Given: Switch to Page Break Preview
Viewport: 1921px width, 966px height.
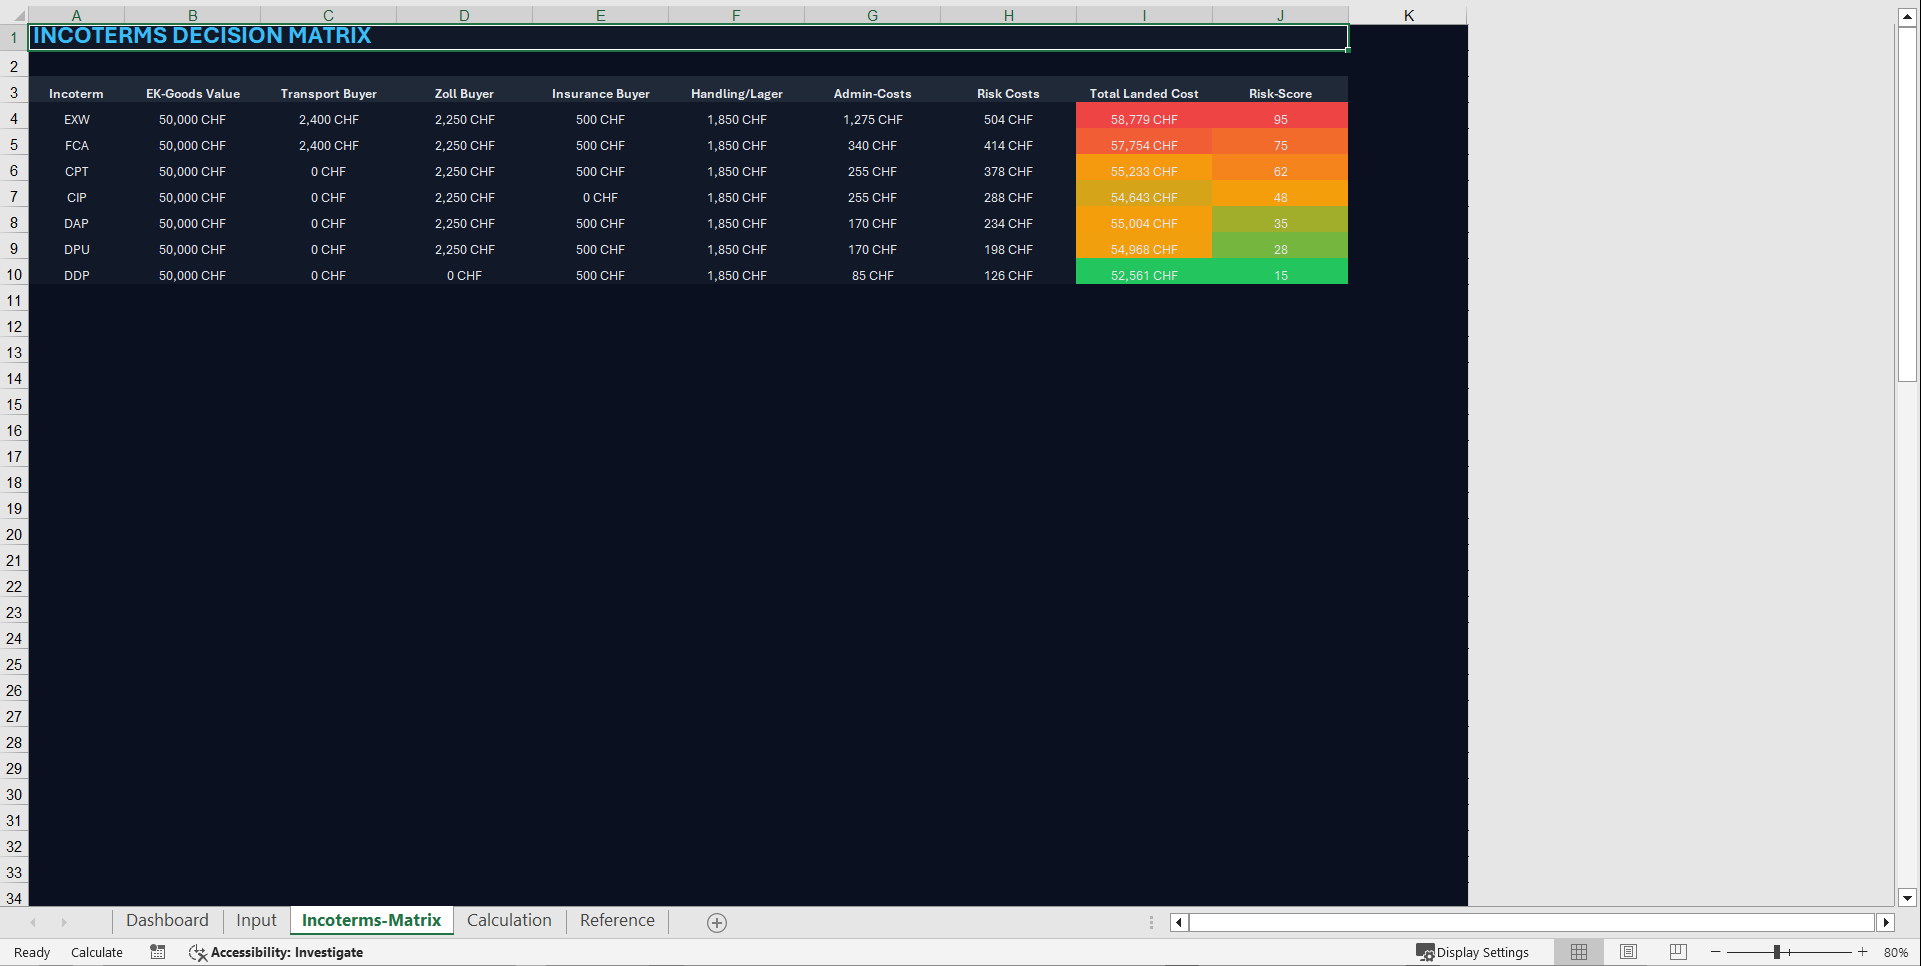Looking at the screenshot, I should click(x=1678, y=952).
